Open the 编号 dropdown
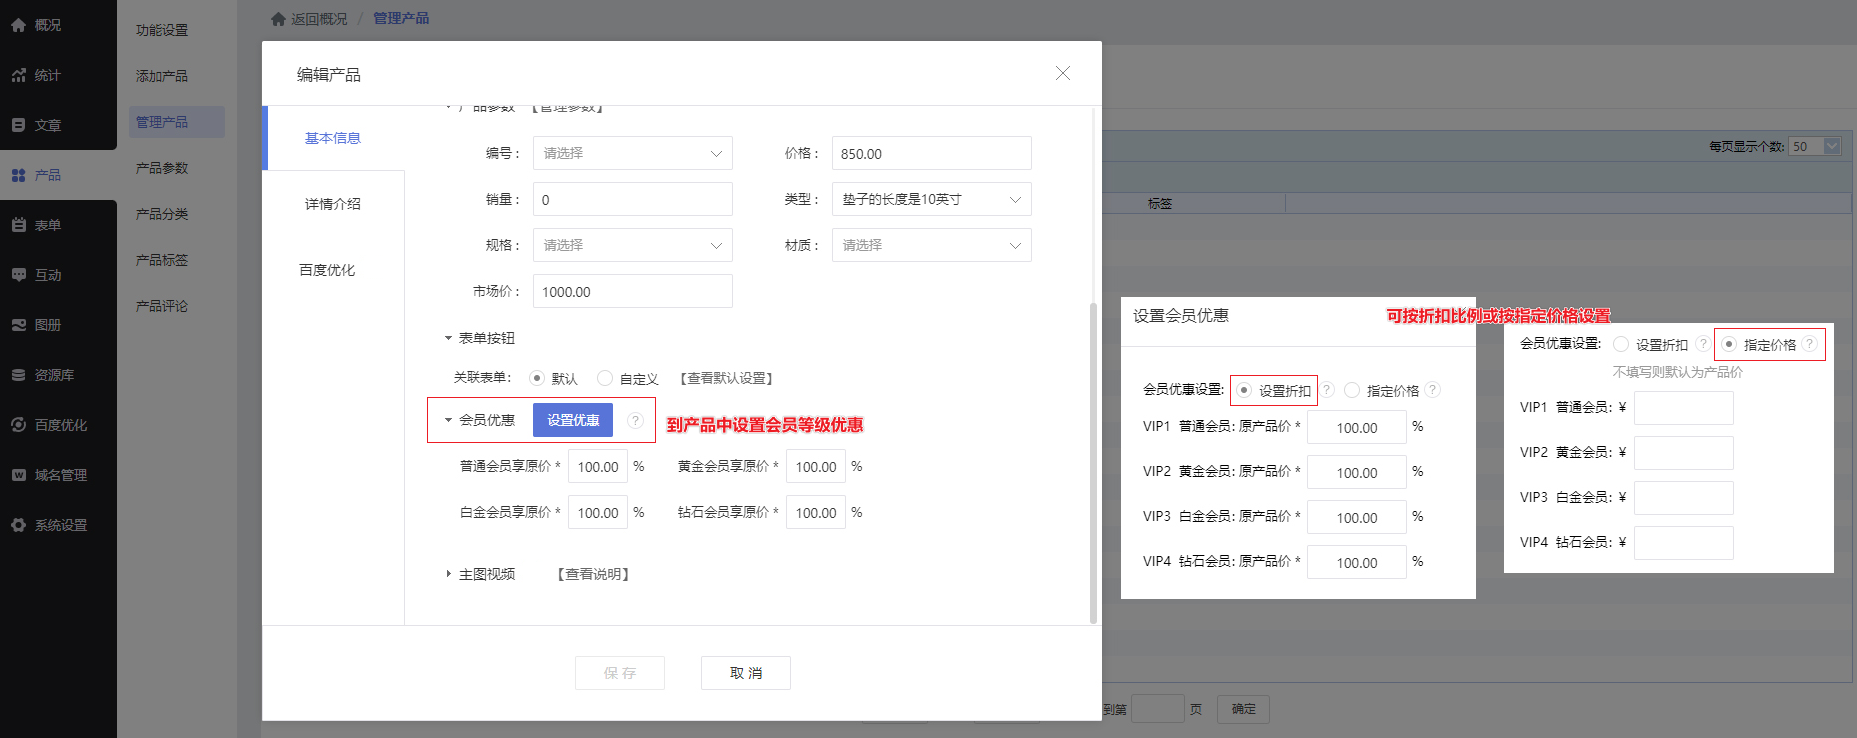The height and width of the screenshot is (738, 1857). (x=632, y=153)
